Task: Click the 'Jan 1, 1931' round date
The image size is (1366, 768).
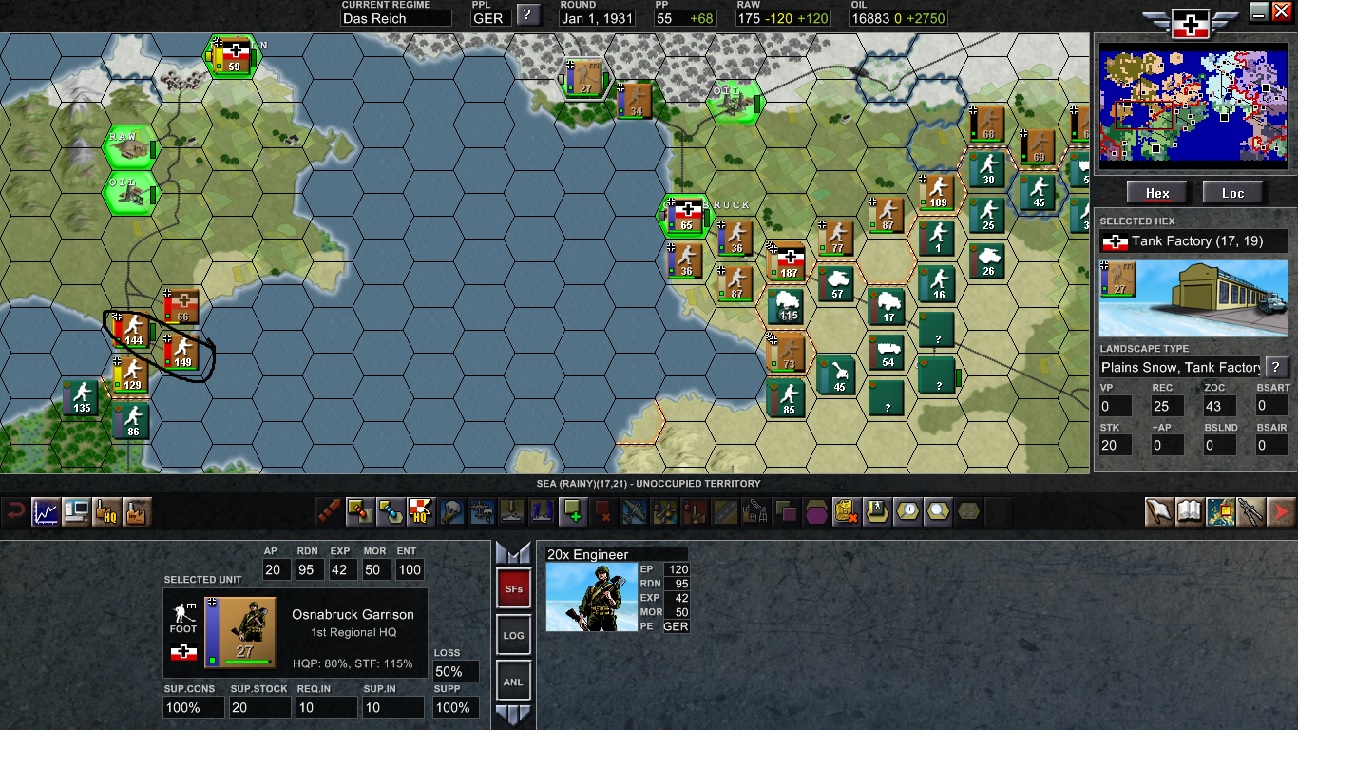Action: (x=597, y=18)
